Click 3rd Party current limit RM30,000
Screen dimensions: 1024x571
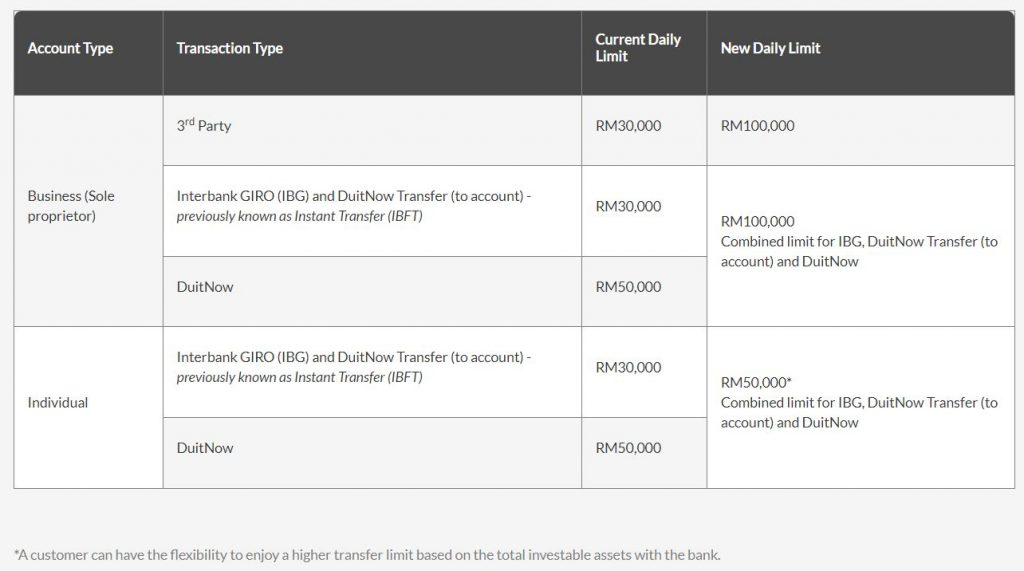[628, 126]
